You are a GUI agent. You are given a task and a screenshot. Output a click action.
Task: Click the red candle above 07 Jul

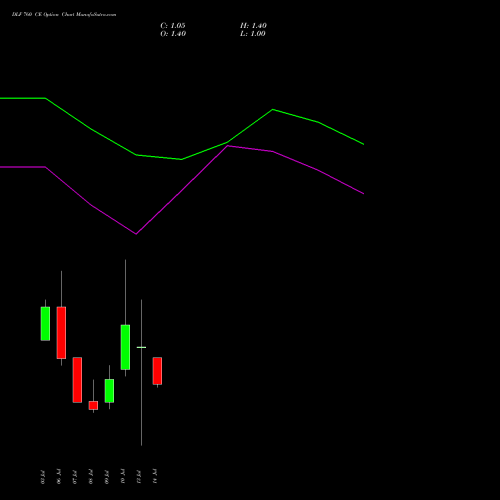(77, 380)
